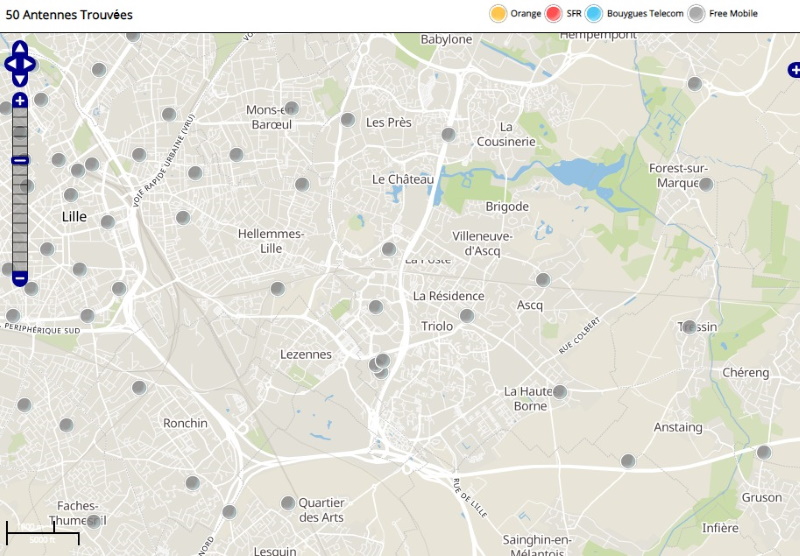
Task: Select antenna marker left of Quartier des Arts
Action: [x=288, y=503]
